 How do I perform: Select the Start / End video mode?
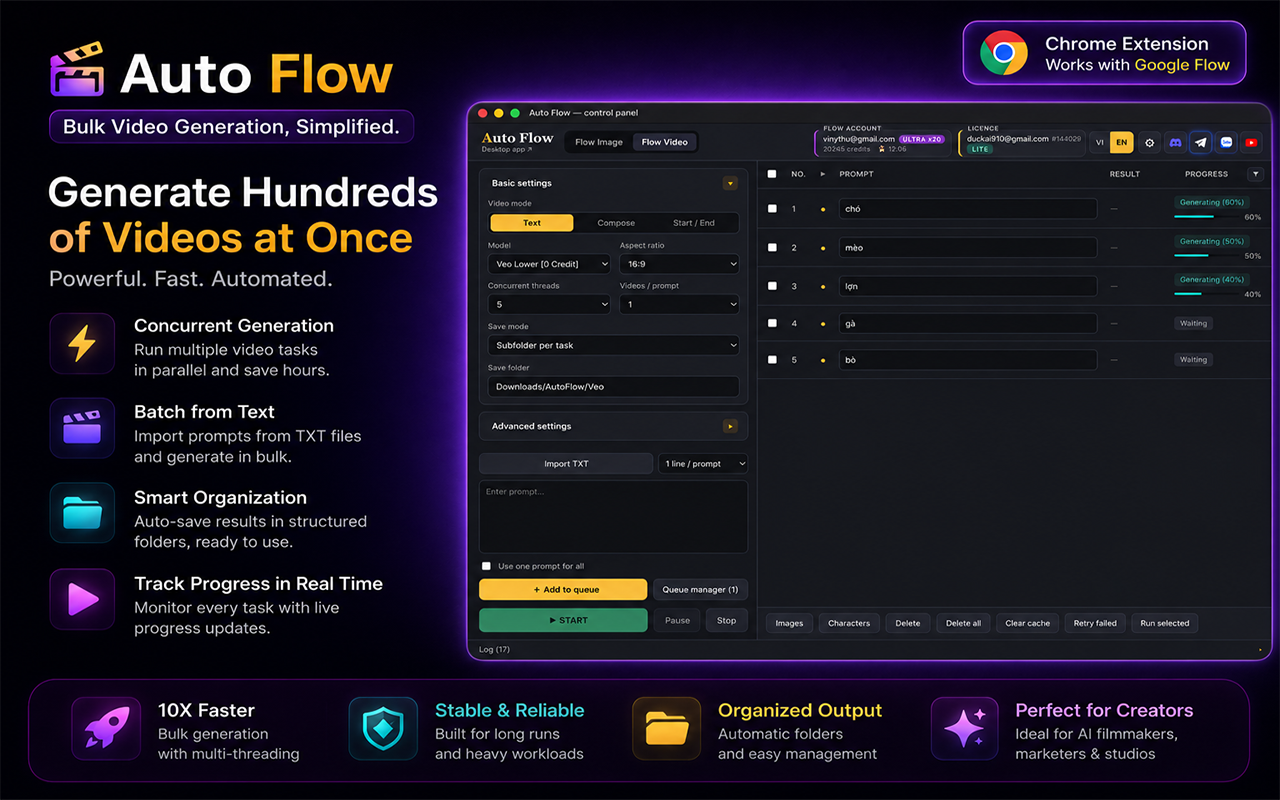(x=694, y=223)
